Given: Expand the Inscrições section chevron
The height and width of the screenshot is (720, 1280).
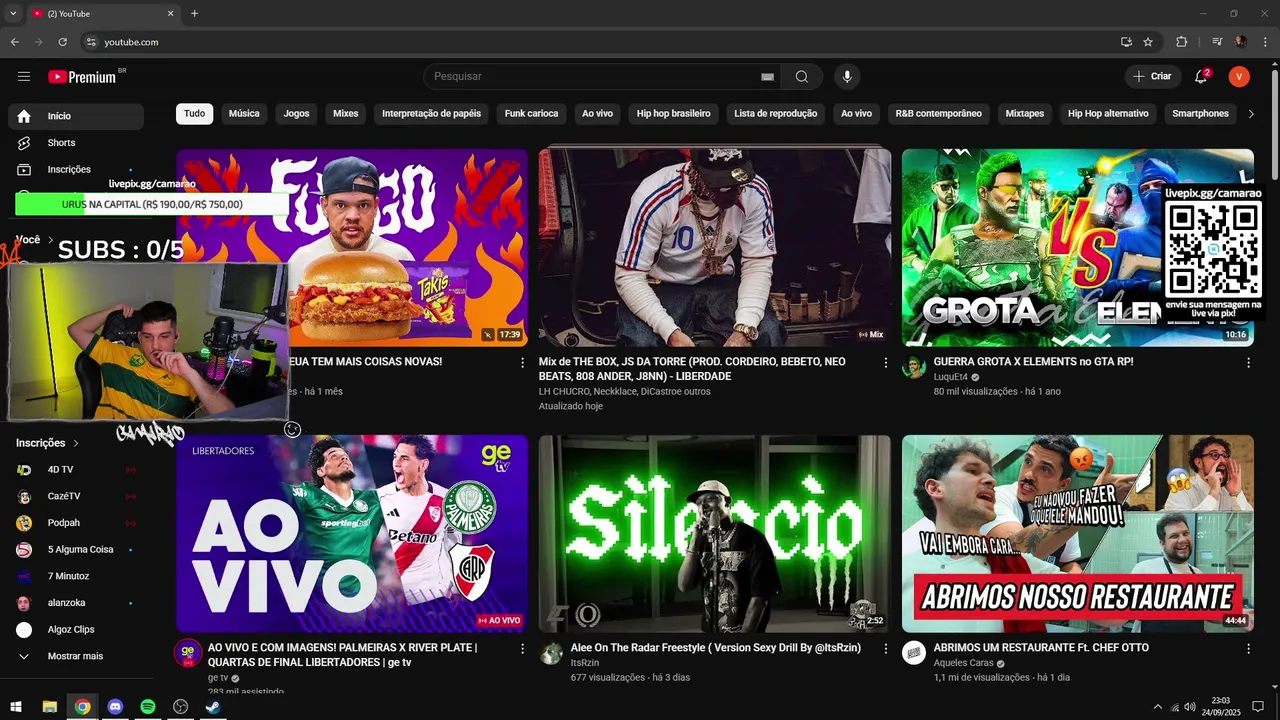Looking at the screenshot, I should (75, 443).
